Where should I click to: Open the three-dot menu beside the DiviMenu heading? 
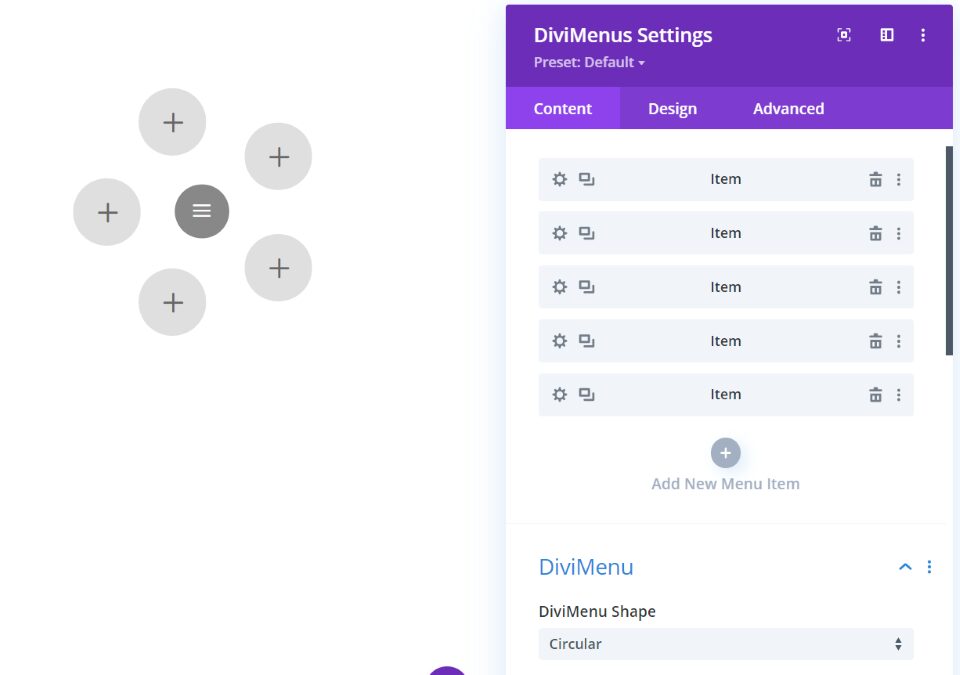(929, 567)
